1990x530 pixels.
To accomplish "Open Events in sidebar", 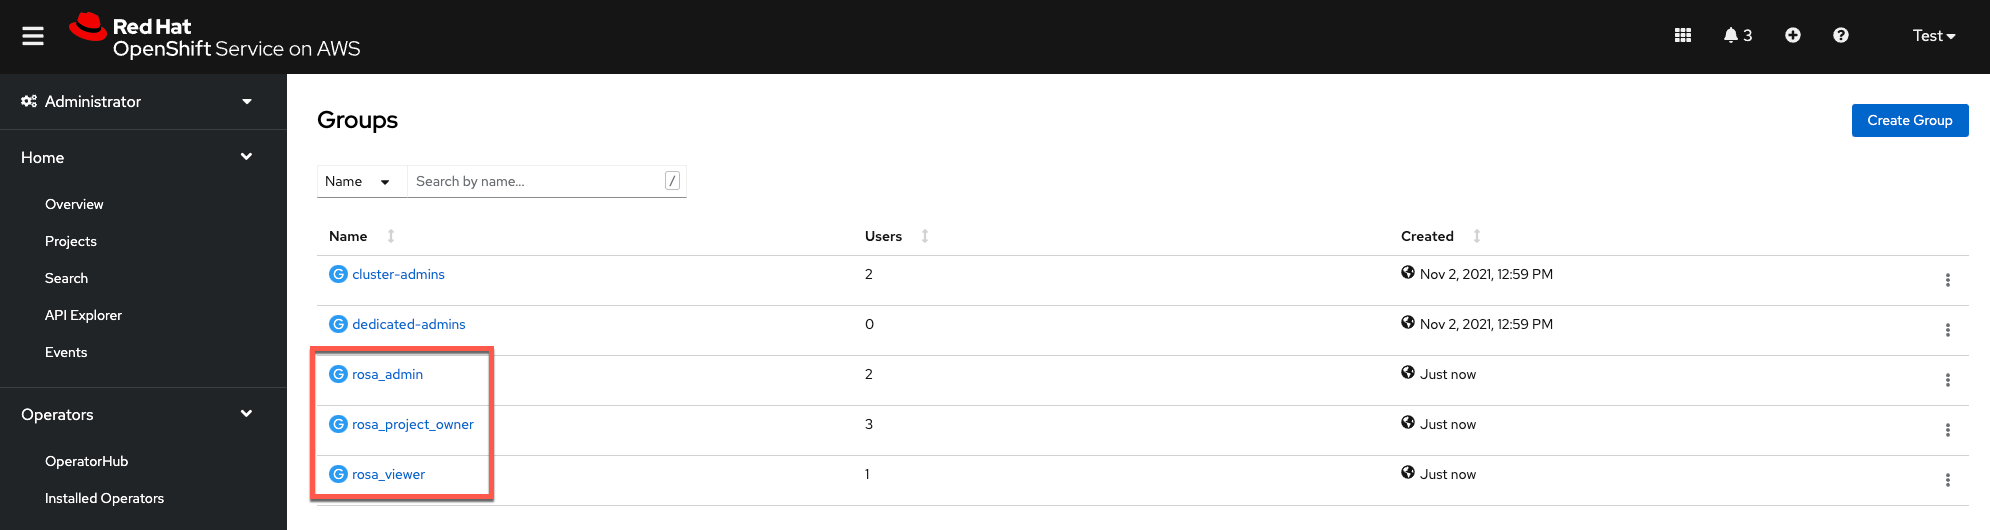I will point(66,352).
